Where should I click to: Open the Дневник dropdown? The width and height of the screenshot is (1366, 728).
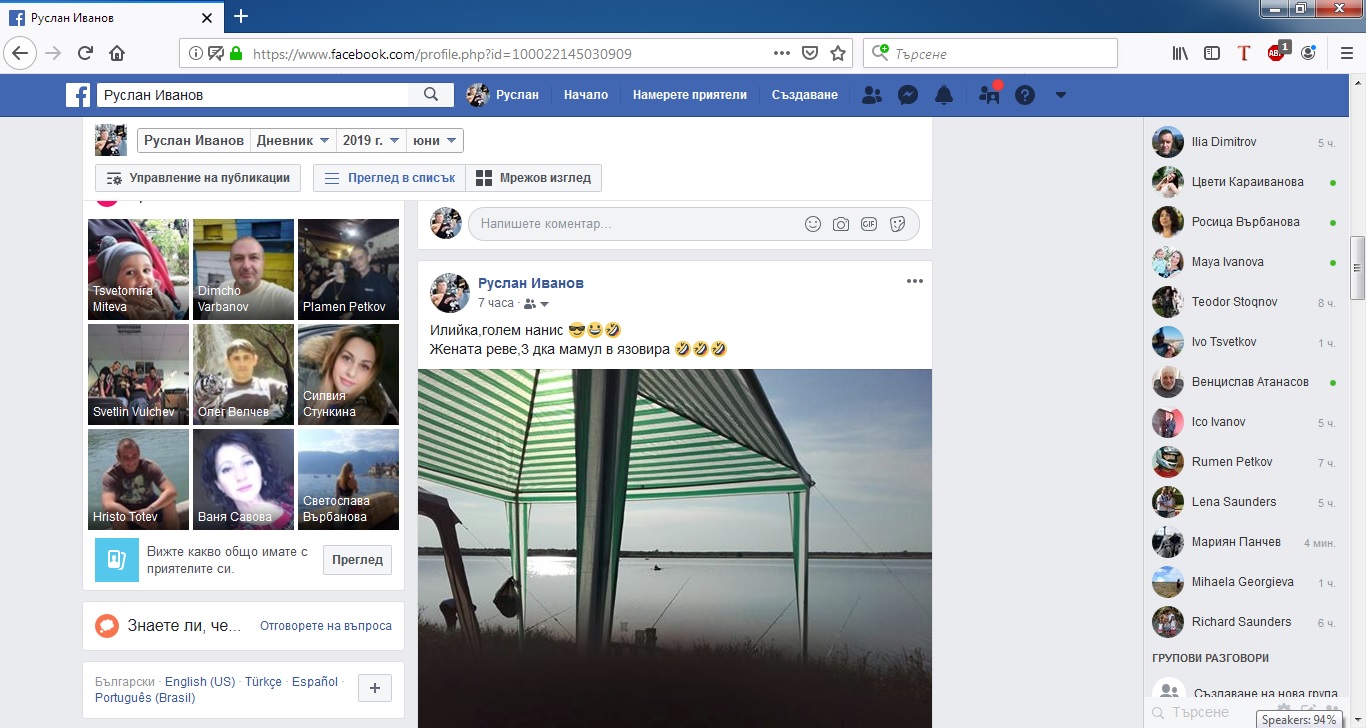coord(293,141)
